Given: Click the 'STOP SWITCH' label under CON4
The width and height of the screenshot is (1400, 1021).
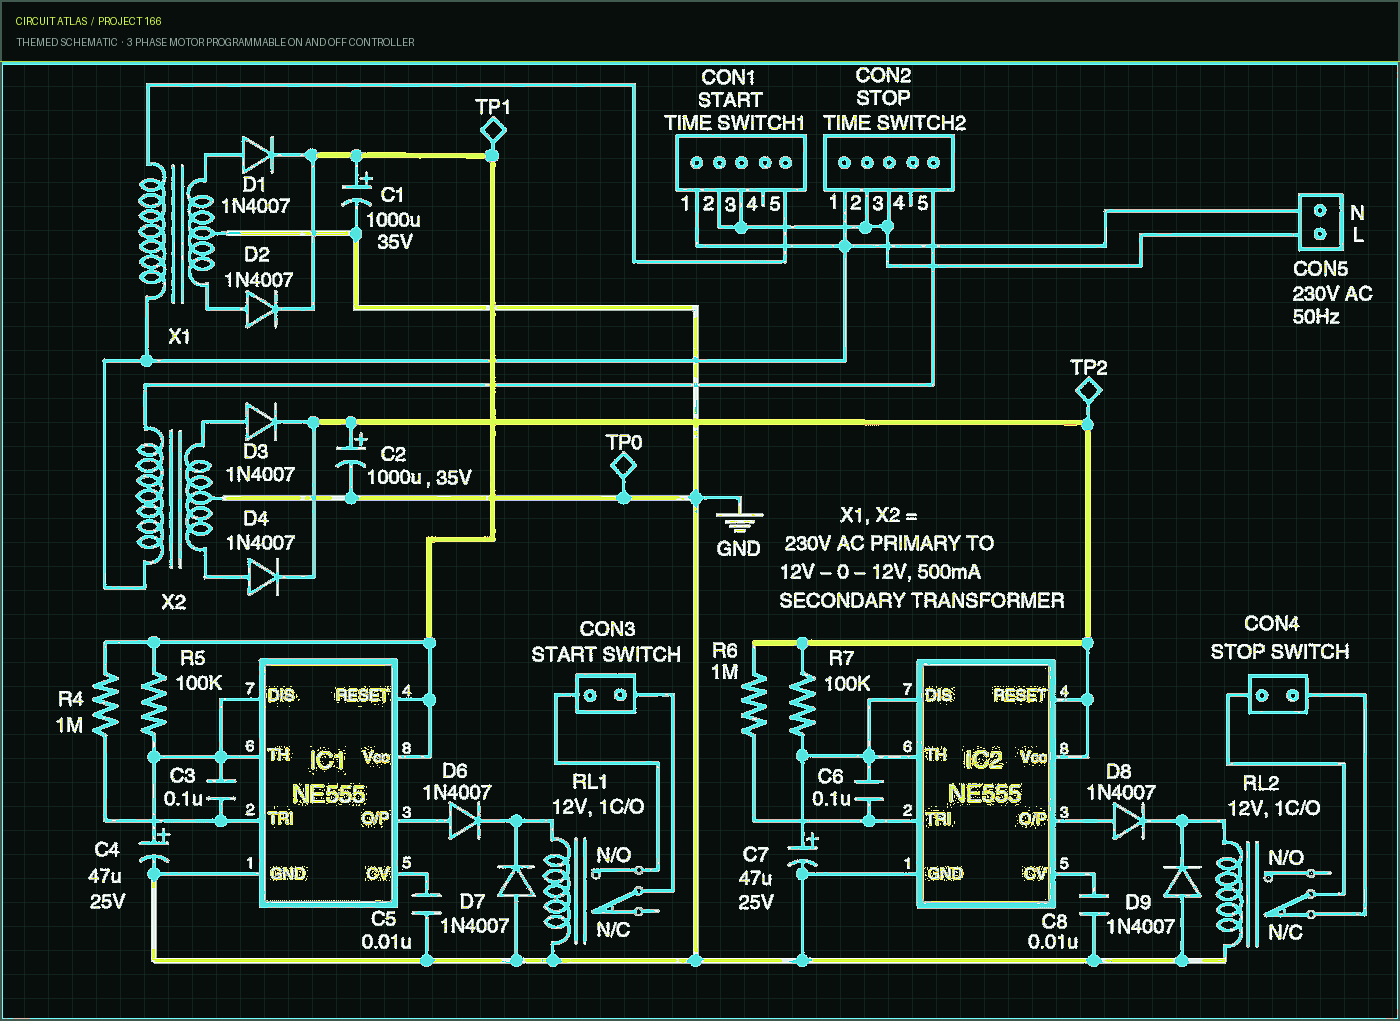Looking at the screenshot, I should pyautogui.click(x=1280, y=652).
